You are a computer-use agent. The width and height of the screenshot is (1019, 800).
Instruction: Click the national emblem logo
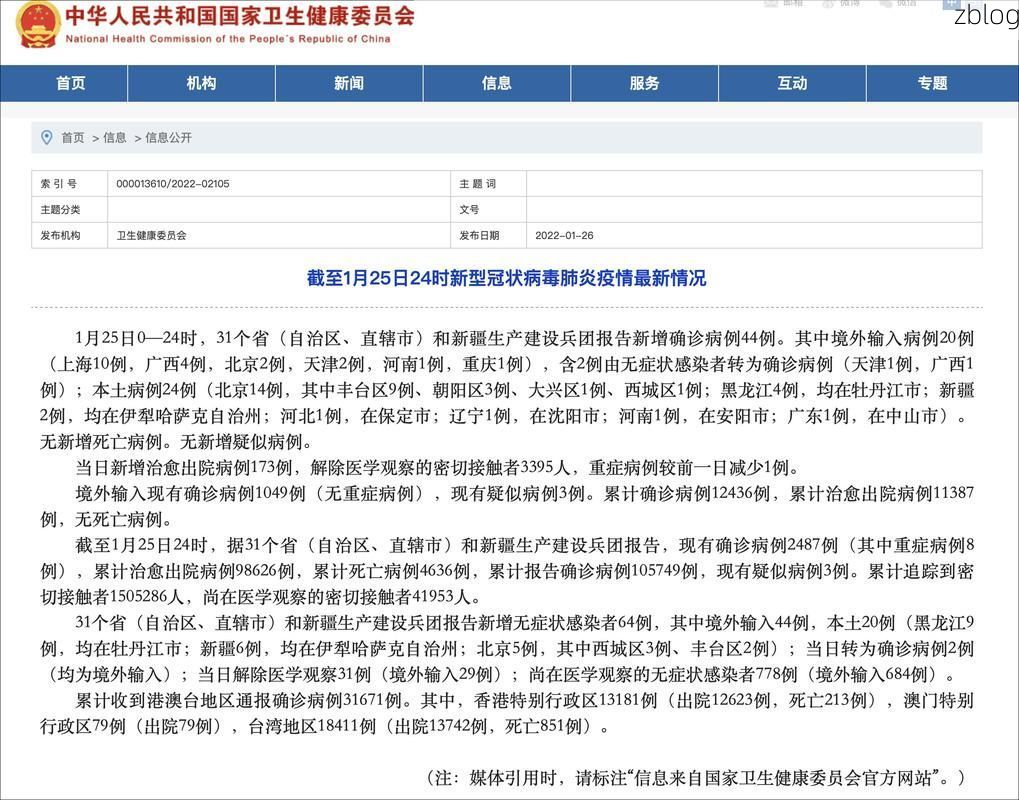pyautogui.click(x=36, y=27)
